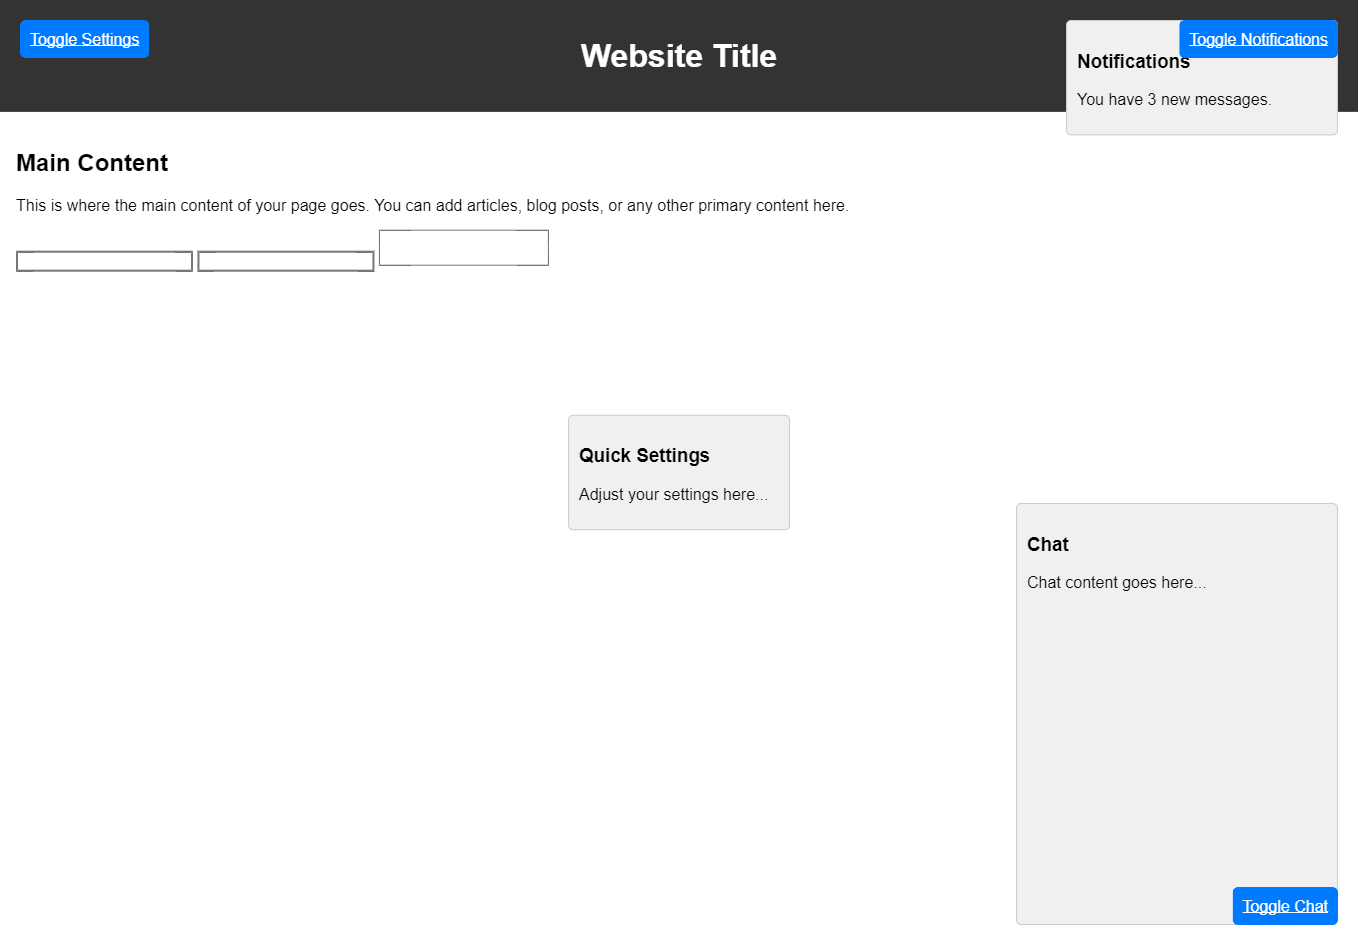Click "Adjust your settings here..." text
Viewport: 1358px width, 945px height.
tap(673, 495)
